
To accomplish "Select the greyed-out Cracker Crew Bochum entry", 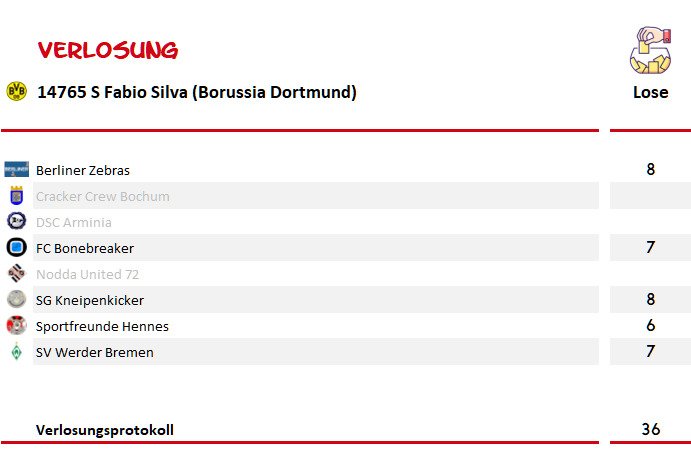I will (103, 196).
